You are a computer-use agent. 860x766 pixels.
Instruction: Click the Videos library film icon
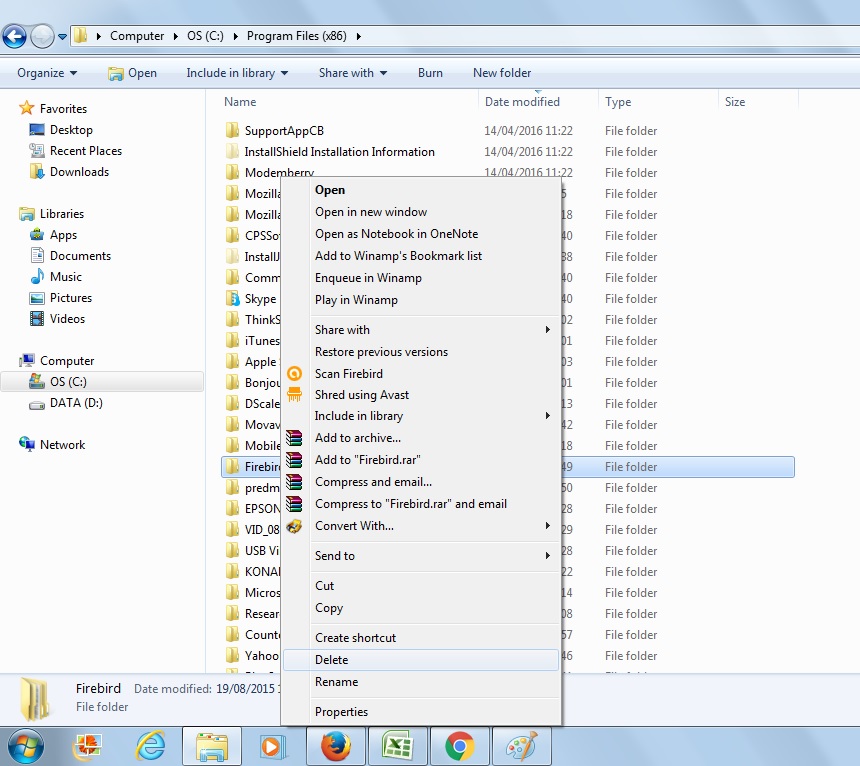tap(37, 319)
